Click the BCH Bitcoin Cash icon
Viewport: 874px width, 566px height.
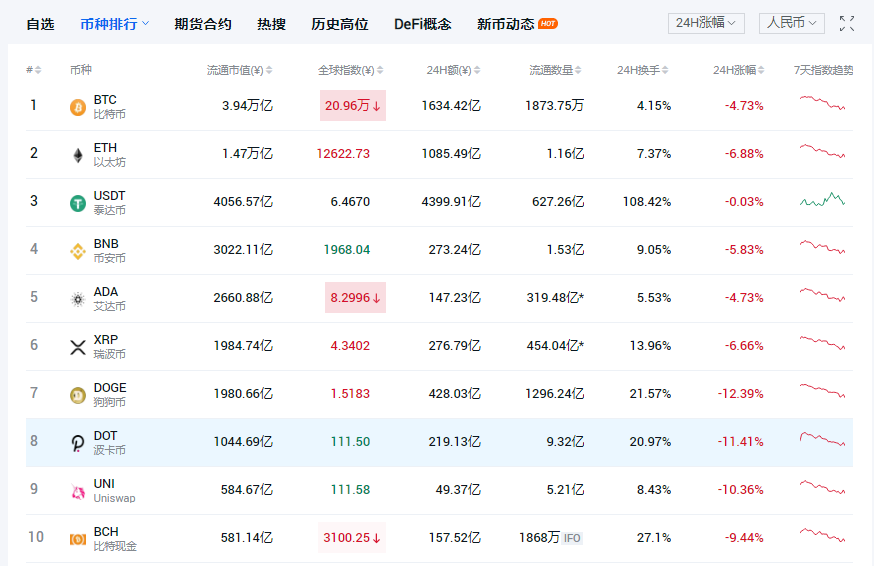point(77,539)
